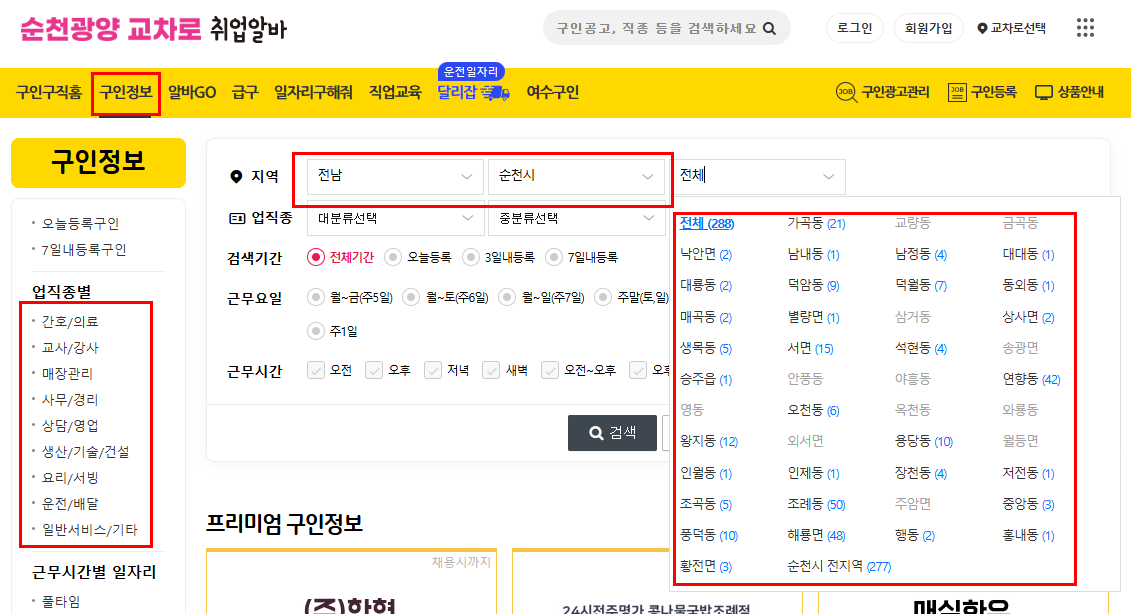This screenshot has height=614, width=1131.
Task: Open the apps grid icon at top right
Action: click(x=1085, y=27)
